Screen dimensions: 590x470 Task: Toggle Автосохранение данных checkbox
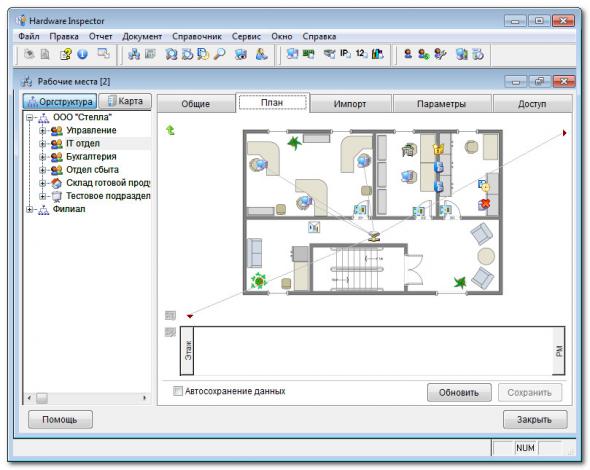click(x=178, y=391)
